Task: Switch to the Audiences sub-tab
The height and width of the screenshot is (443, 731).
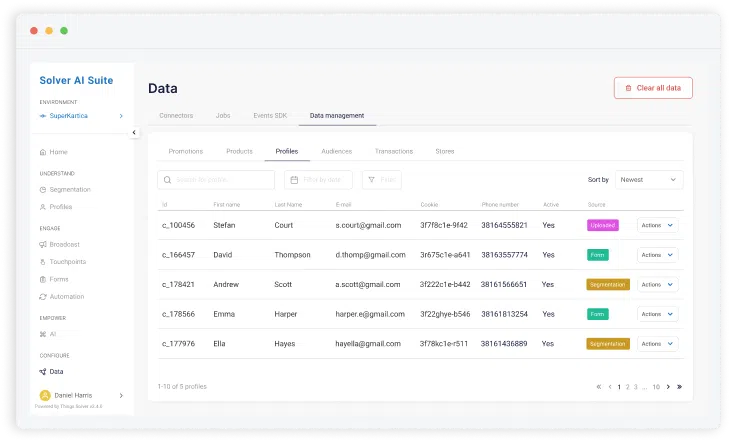Action: tap(336, 151)
